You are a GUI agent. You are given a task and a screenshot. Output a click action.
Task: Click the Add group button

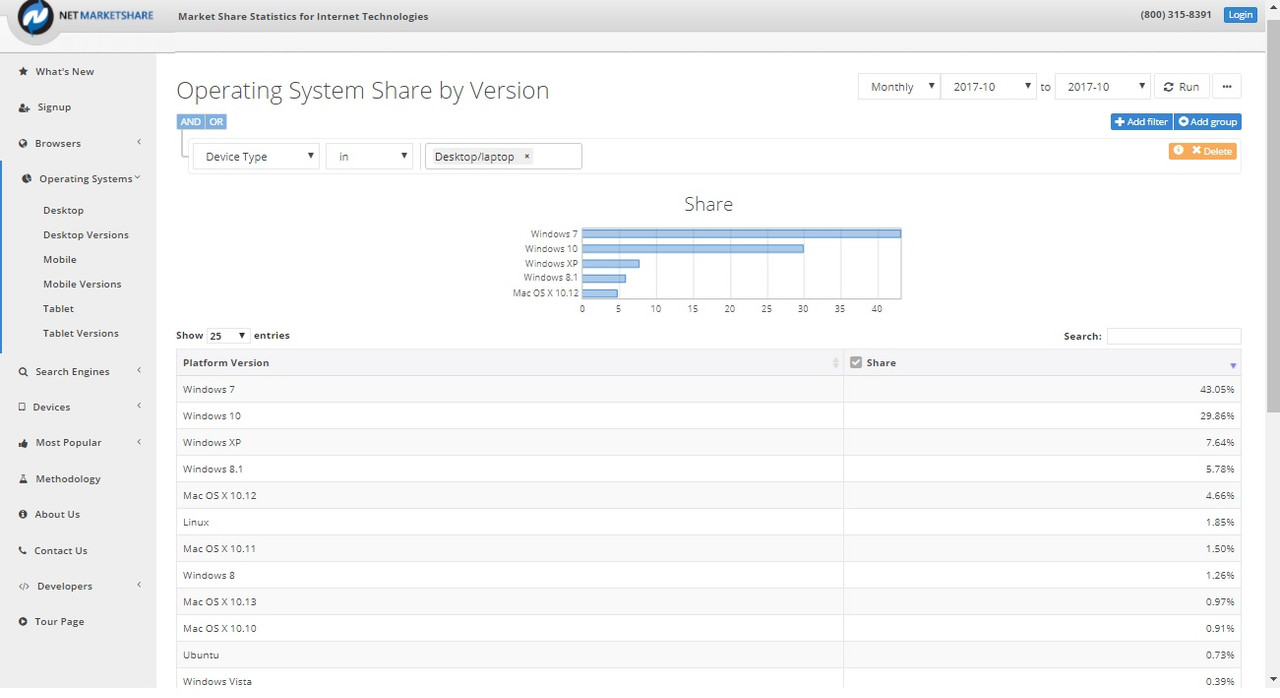(1208, 122)
